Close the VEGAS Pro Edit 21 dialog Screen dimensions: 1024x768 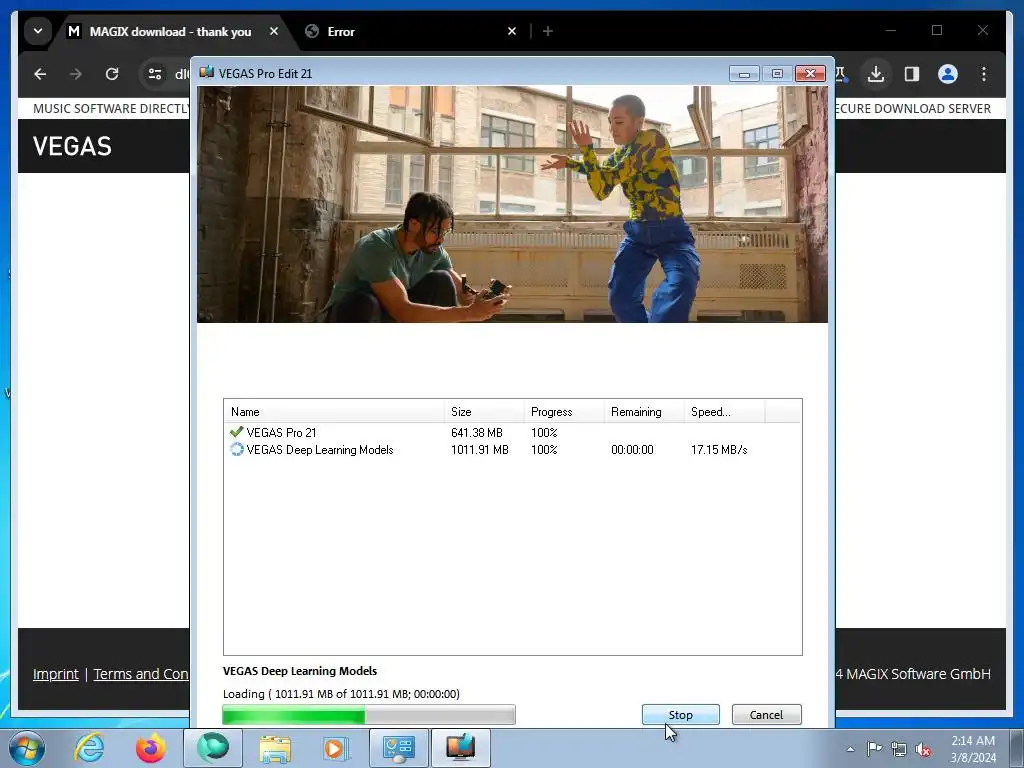[810, 74]
